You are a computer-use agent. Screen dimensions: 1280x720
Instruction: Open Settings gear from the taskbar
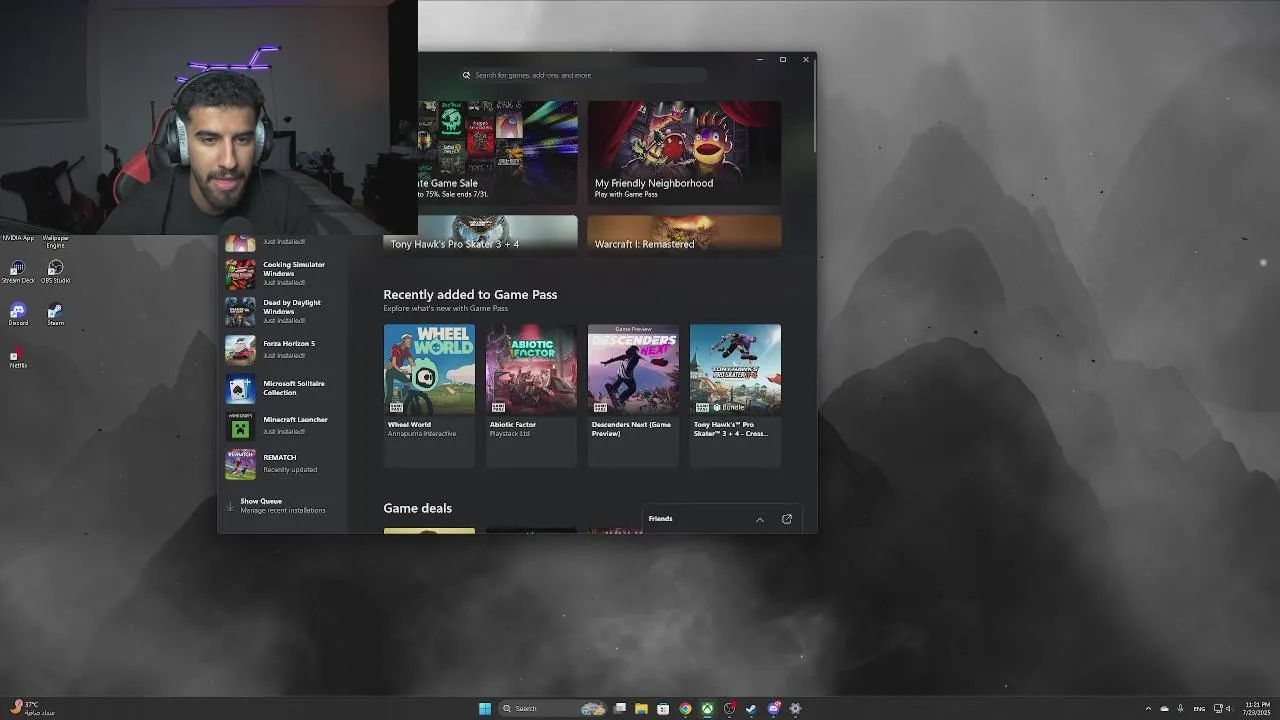point(795,708)
